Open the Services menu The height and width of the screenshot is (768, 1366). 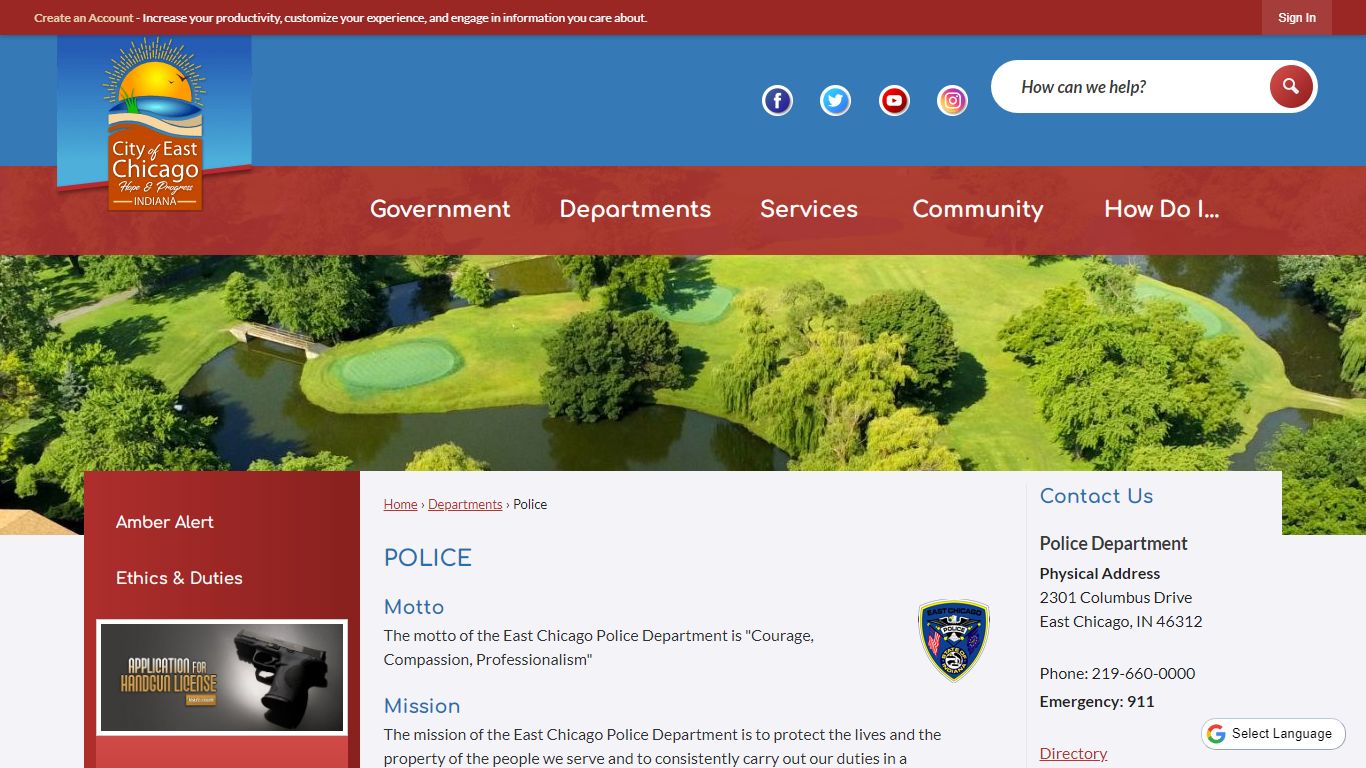coord(809,209)
